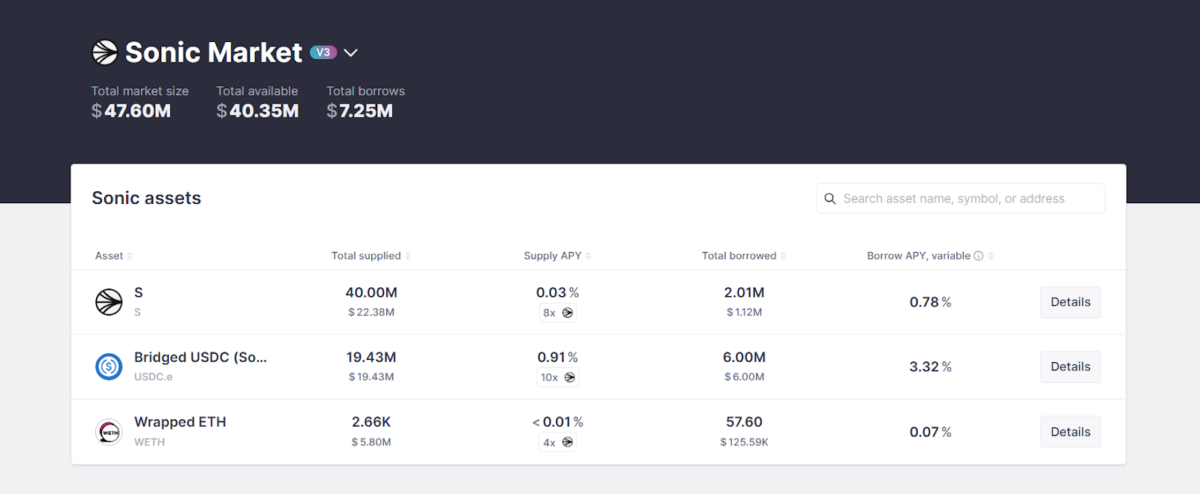Click the $125.59K borrowed dollar value
The image size is (1200, 494).
pyautogui.click(x=745, y=442)
